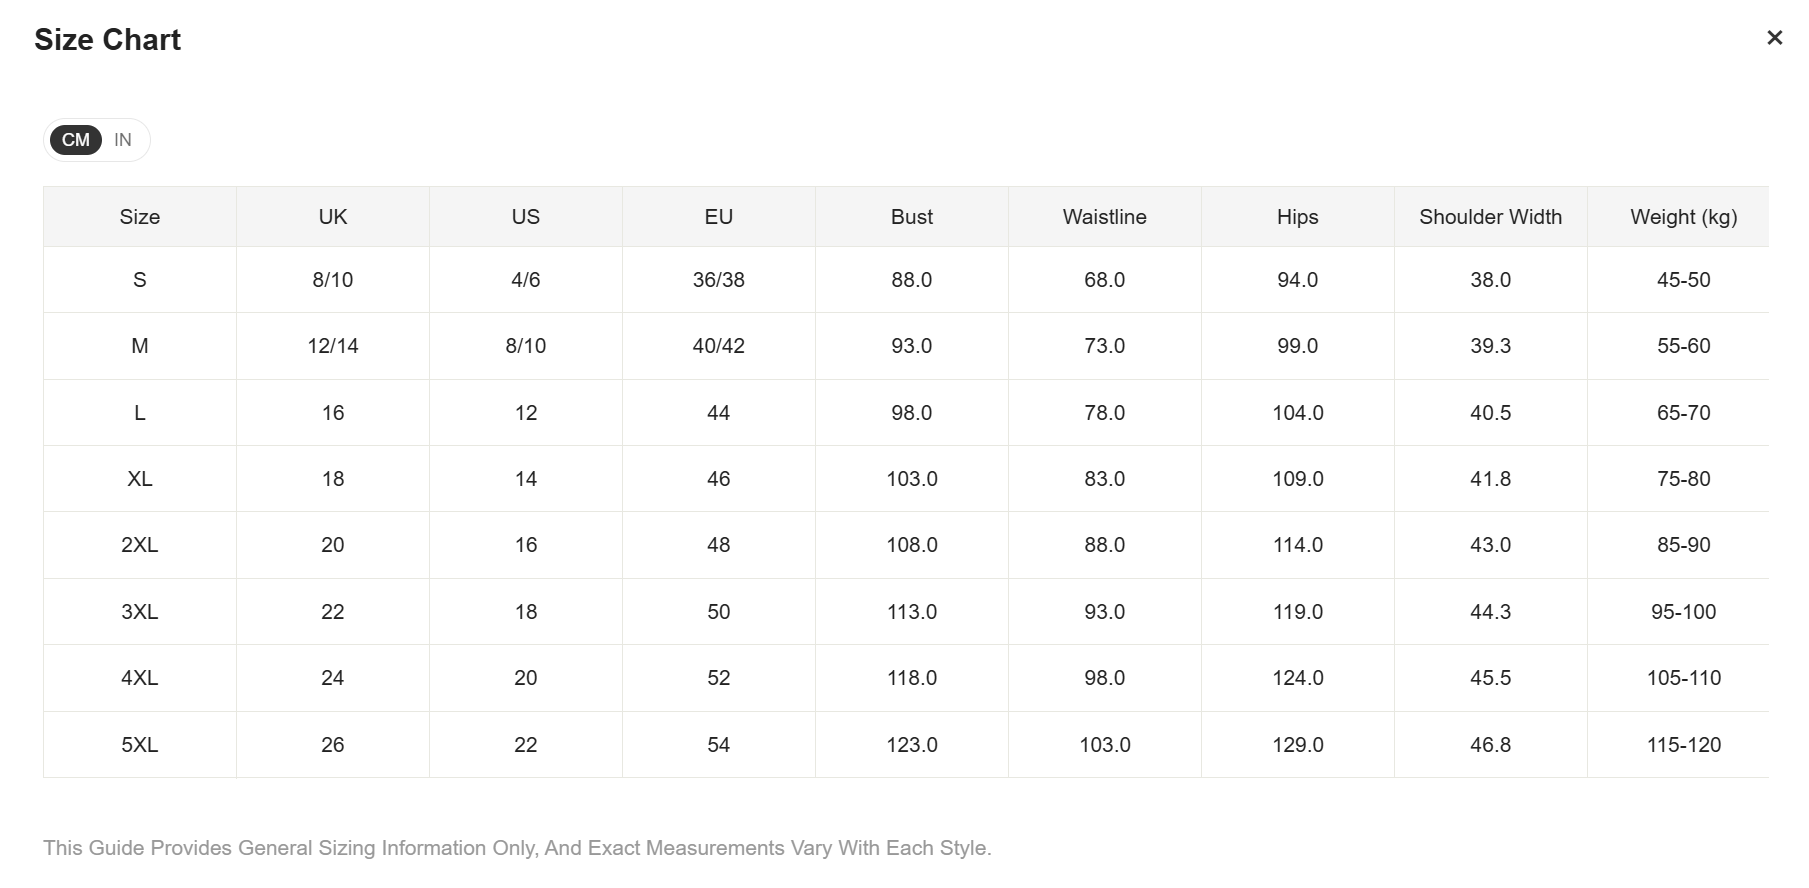
Task: Click the Shoulder Width column header
Action: coord(1490,217)
